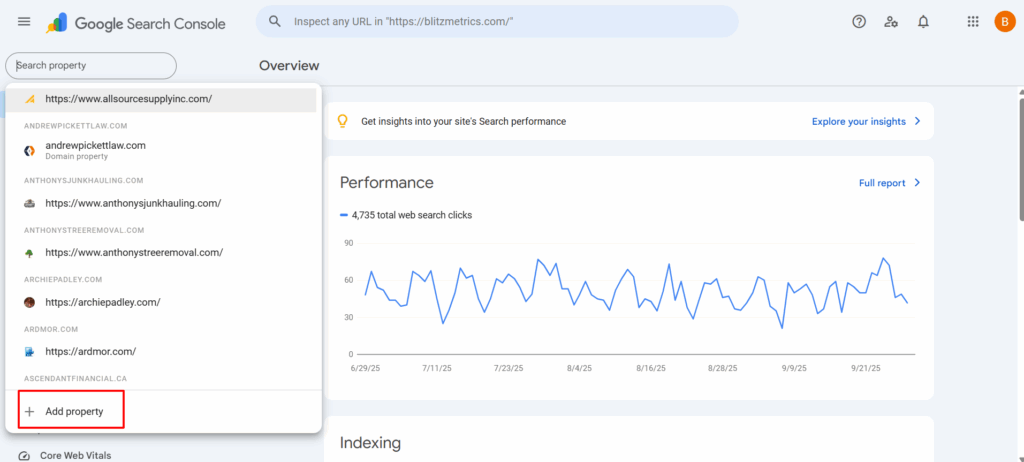This screenshot has width=1024, height=462.
Task: Click the ANTHONYSJUNKHAULING.COM group header
Action: (84, 180)
